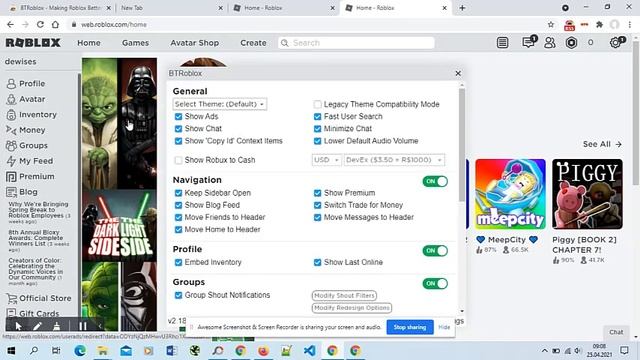Open Visual Studio Code from the taskbar
Image resolution: width=640 pixels, height=360 pixels.
(x=309, y=350)
